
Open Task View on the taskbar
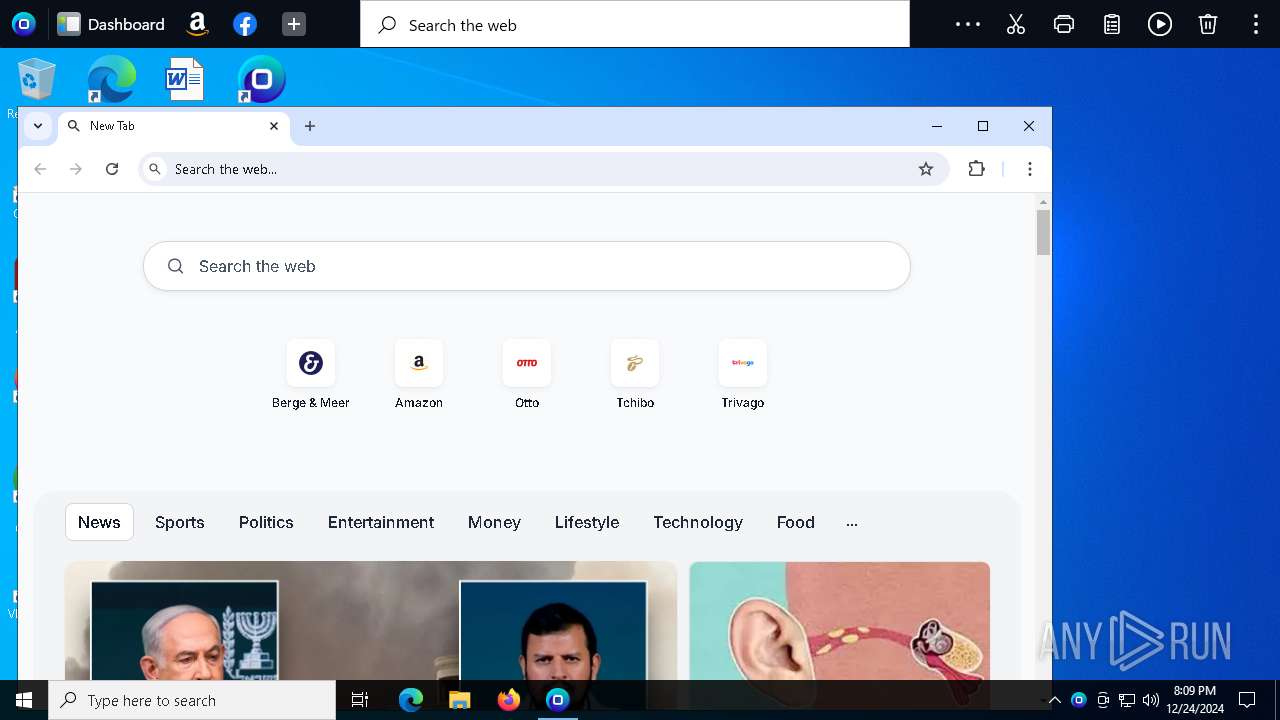[360, 700]
